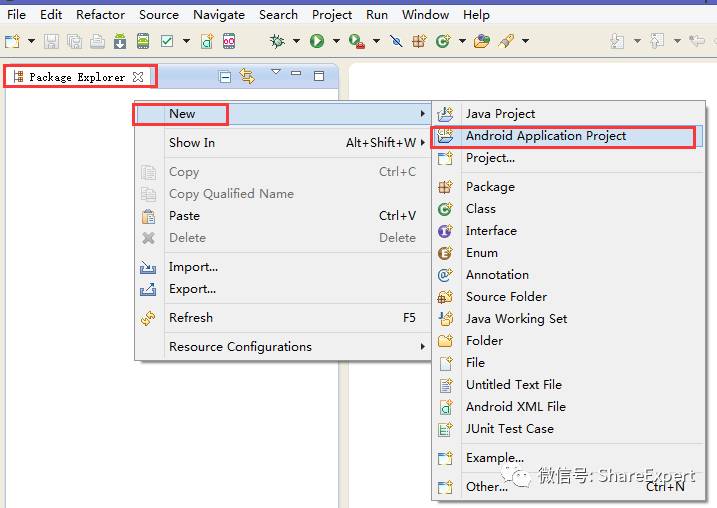Open the Android Virtual Device Manager icon
Screen dimensions: 717x508
coord(143,41)
